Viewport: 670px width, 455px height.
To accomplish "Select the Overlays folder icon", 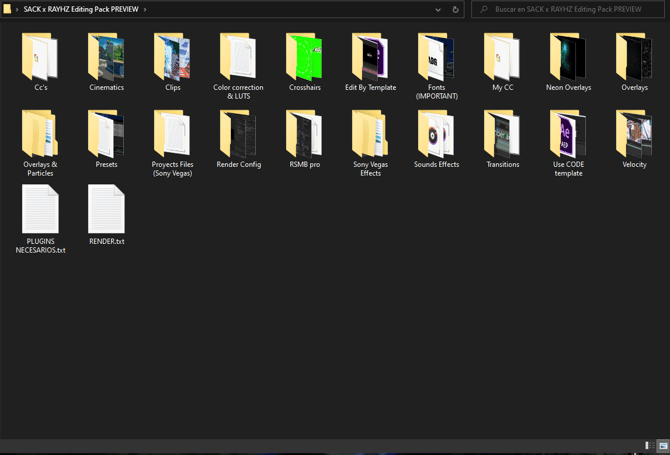I will [635, 57].
